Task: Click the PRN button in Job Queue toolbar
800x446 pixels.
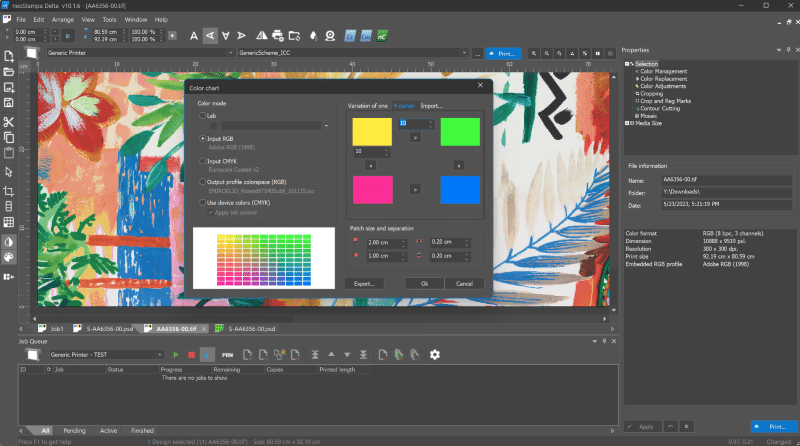Action: pyautogui.click(x=228, y=354)
